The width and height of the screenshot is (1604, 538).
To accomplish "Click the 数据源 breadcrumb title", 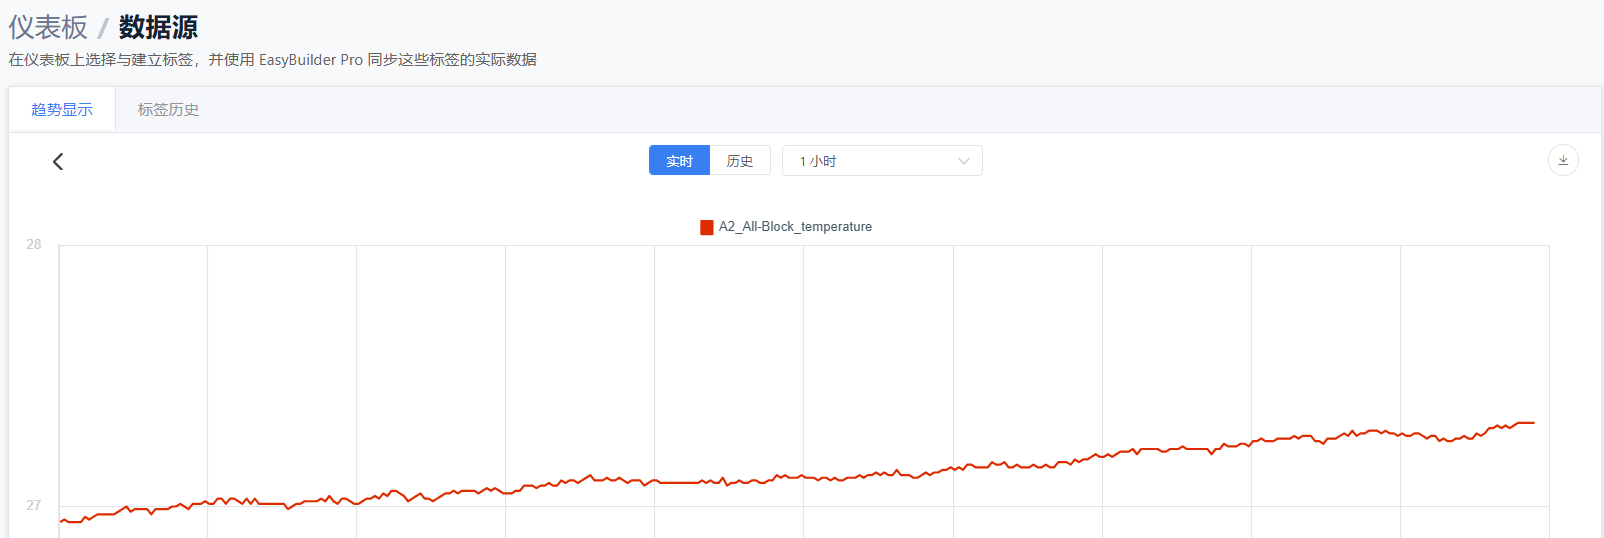I will pyautogui.click(x=158, y=27).
